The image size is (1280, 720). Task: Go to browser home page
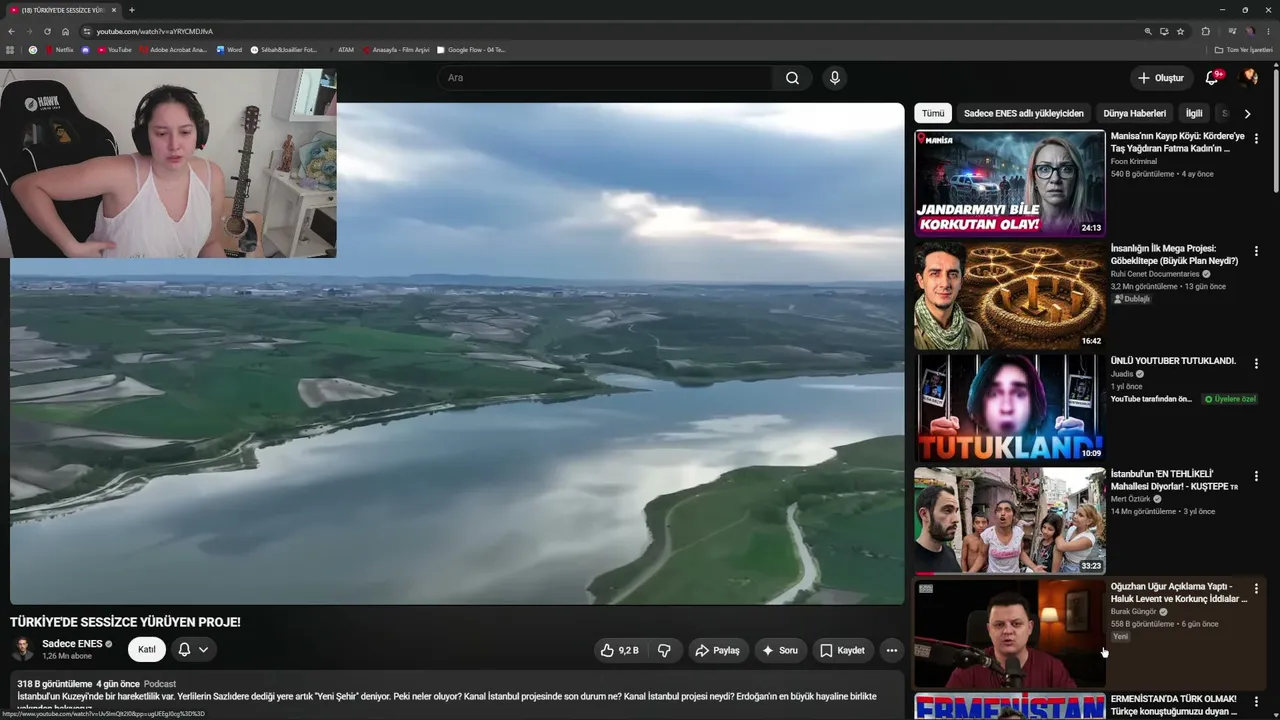click(65, 31)
